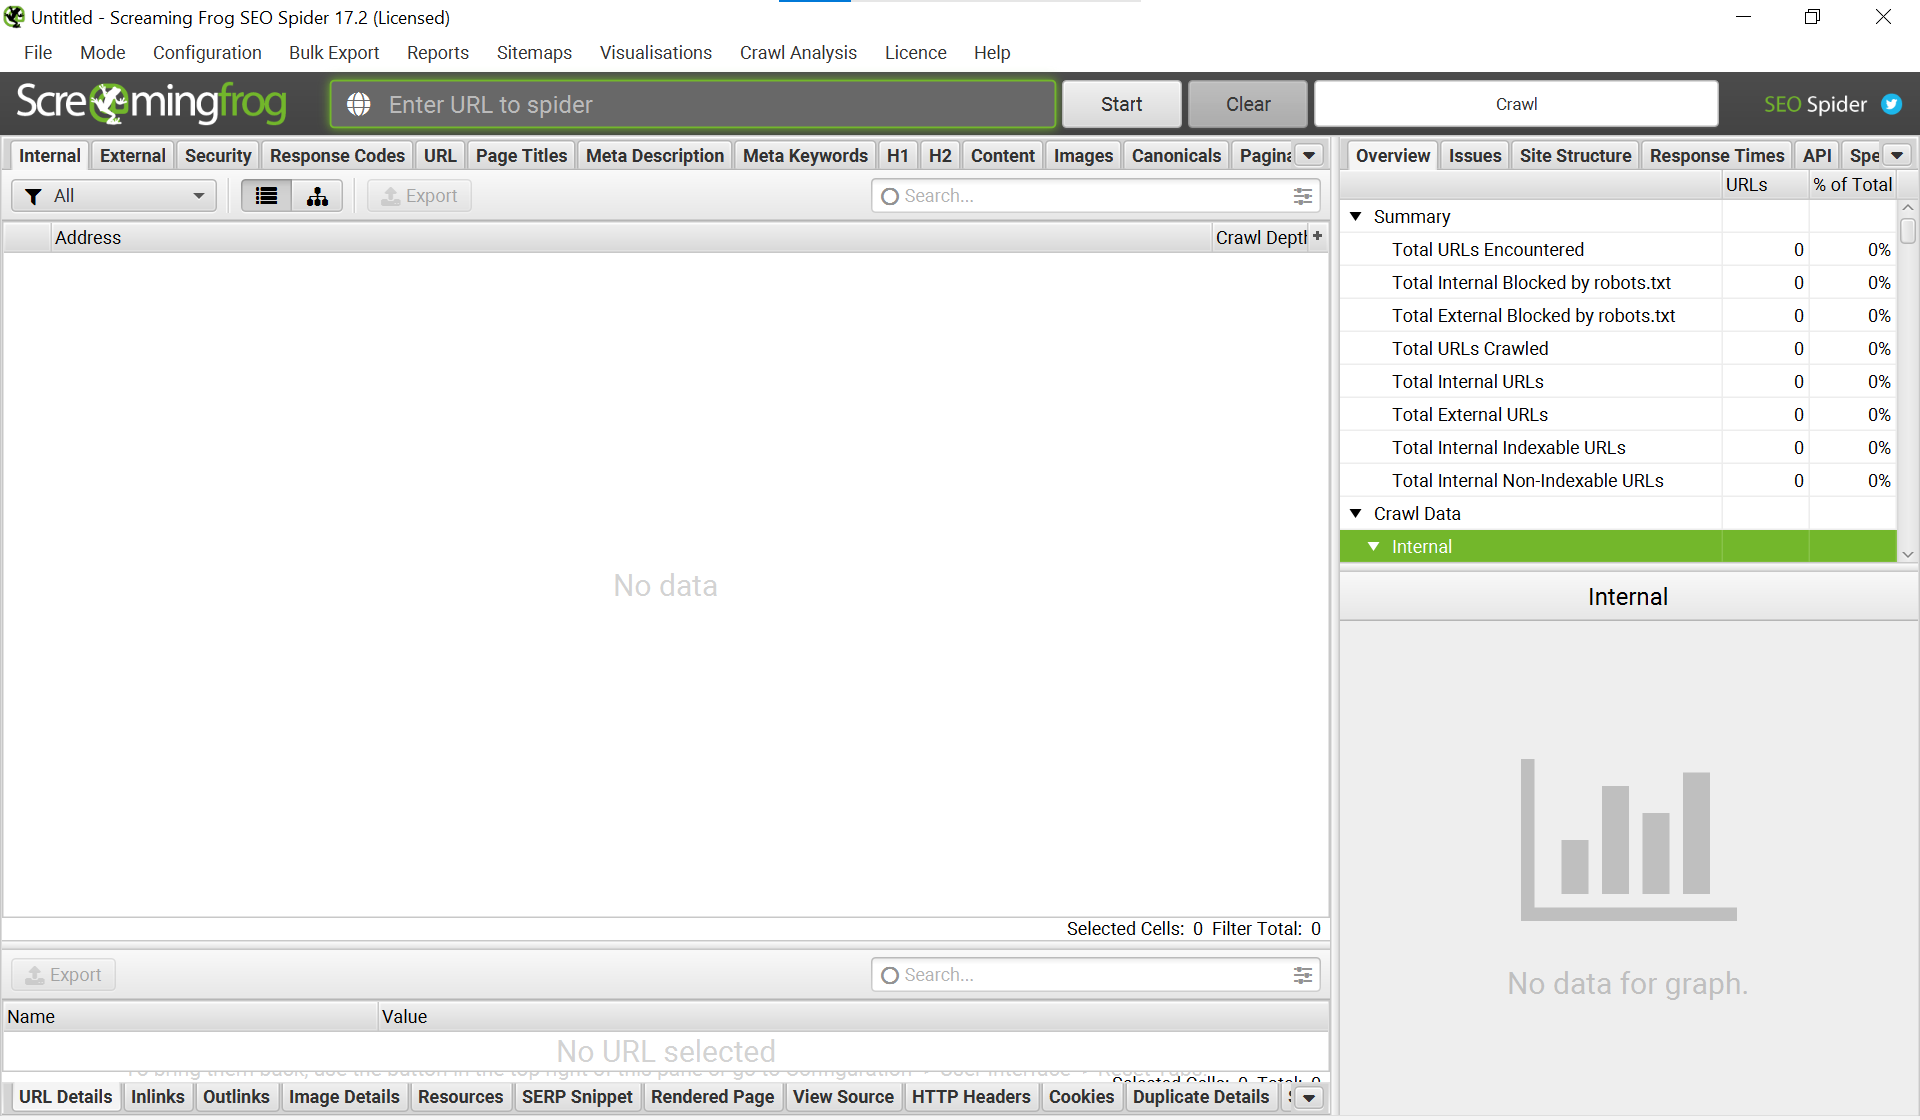Open the HTTP Headers tab
The height and width of the screenshot is (1120, 1920).
pyautogui.click(x=971, y=1097)
